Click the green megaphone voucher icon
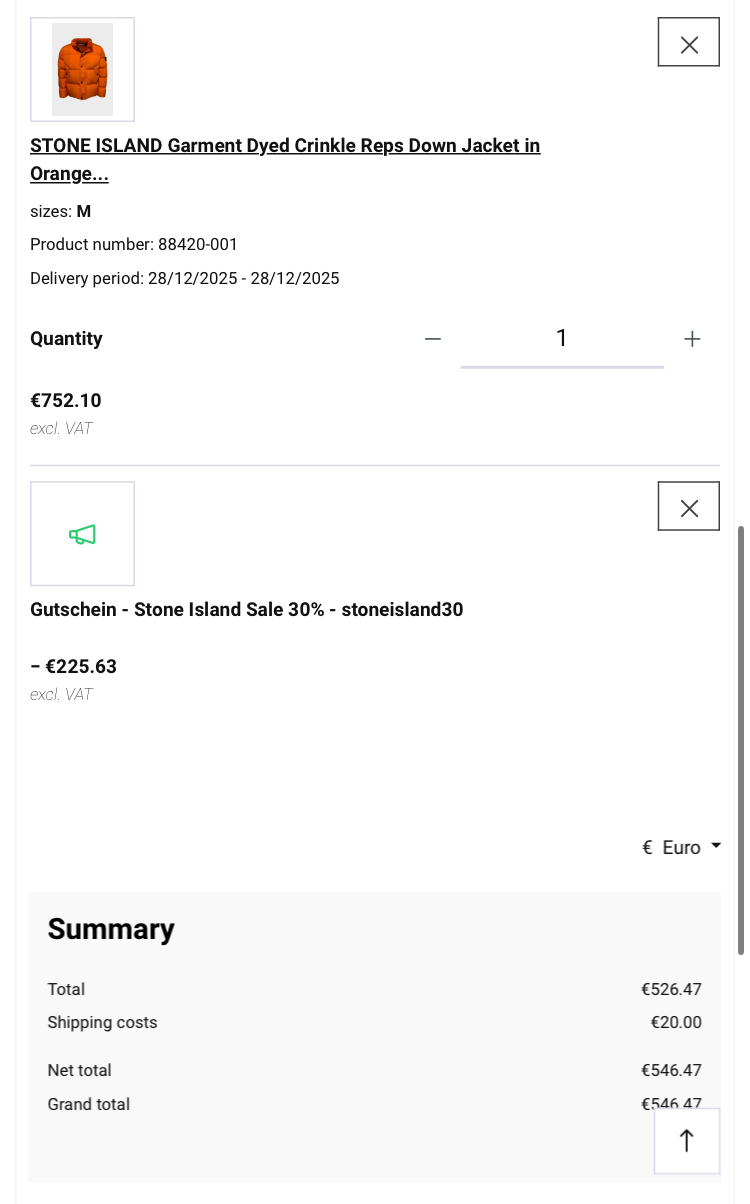The width and height of the screenshot is (750, 1204). point(82,534)
